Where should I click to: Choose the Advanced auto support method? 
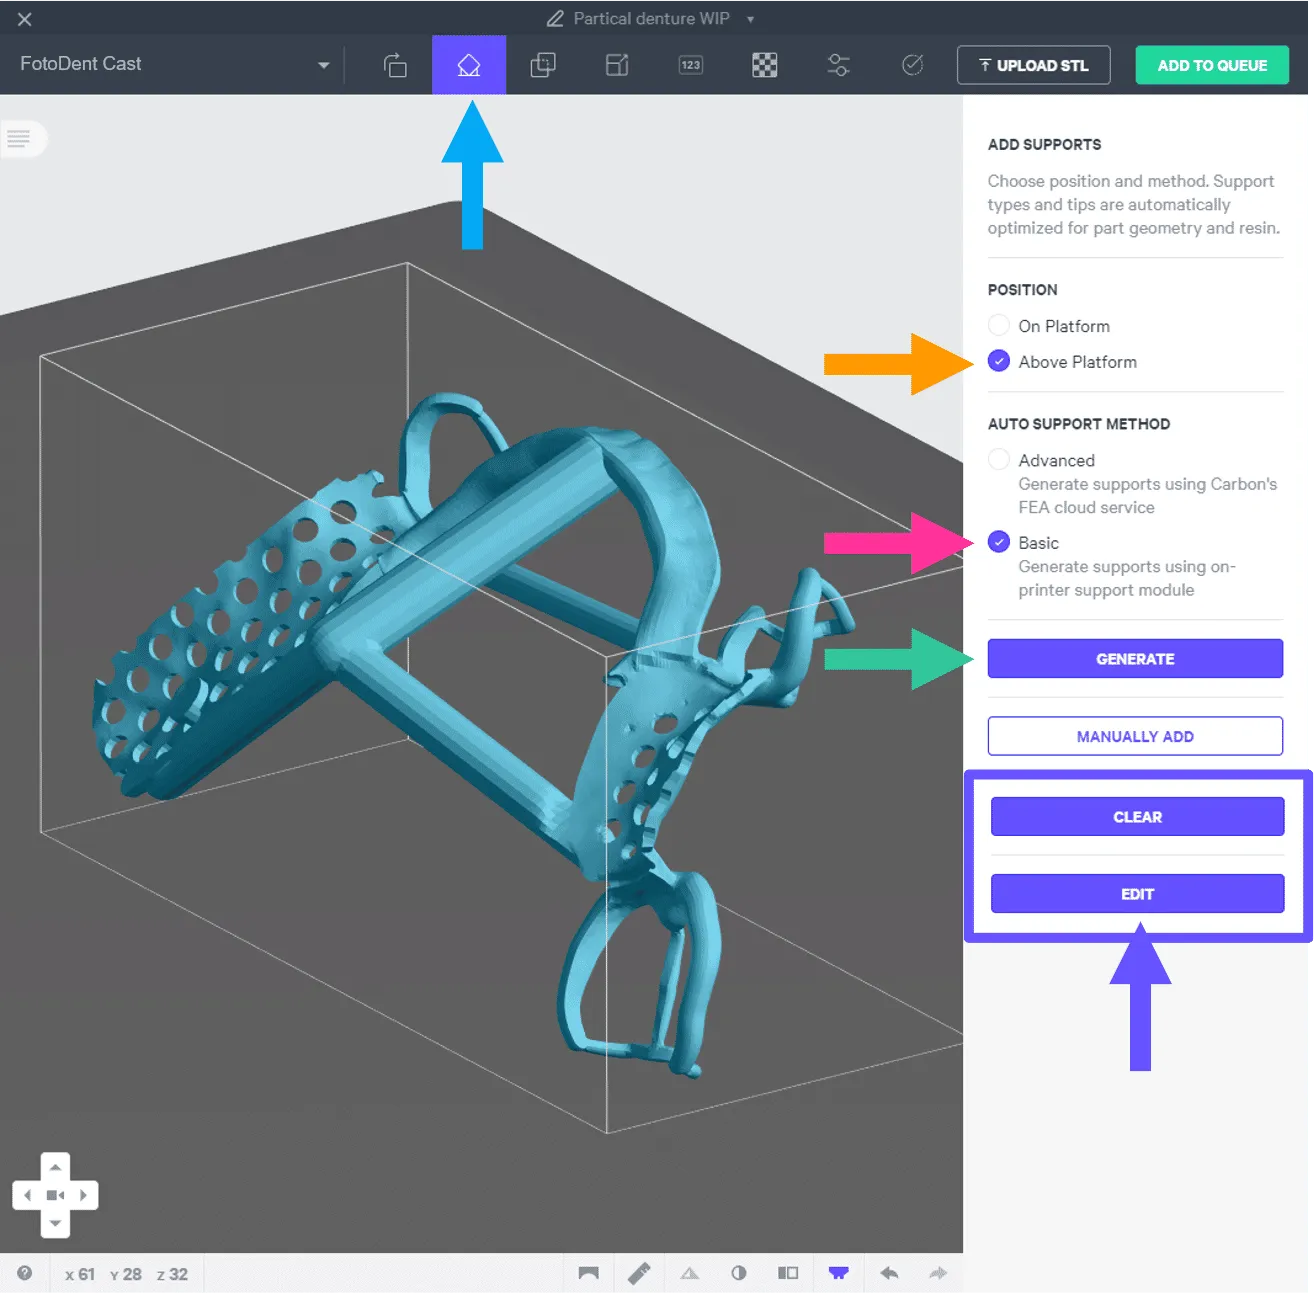(999, 460)
